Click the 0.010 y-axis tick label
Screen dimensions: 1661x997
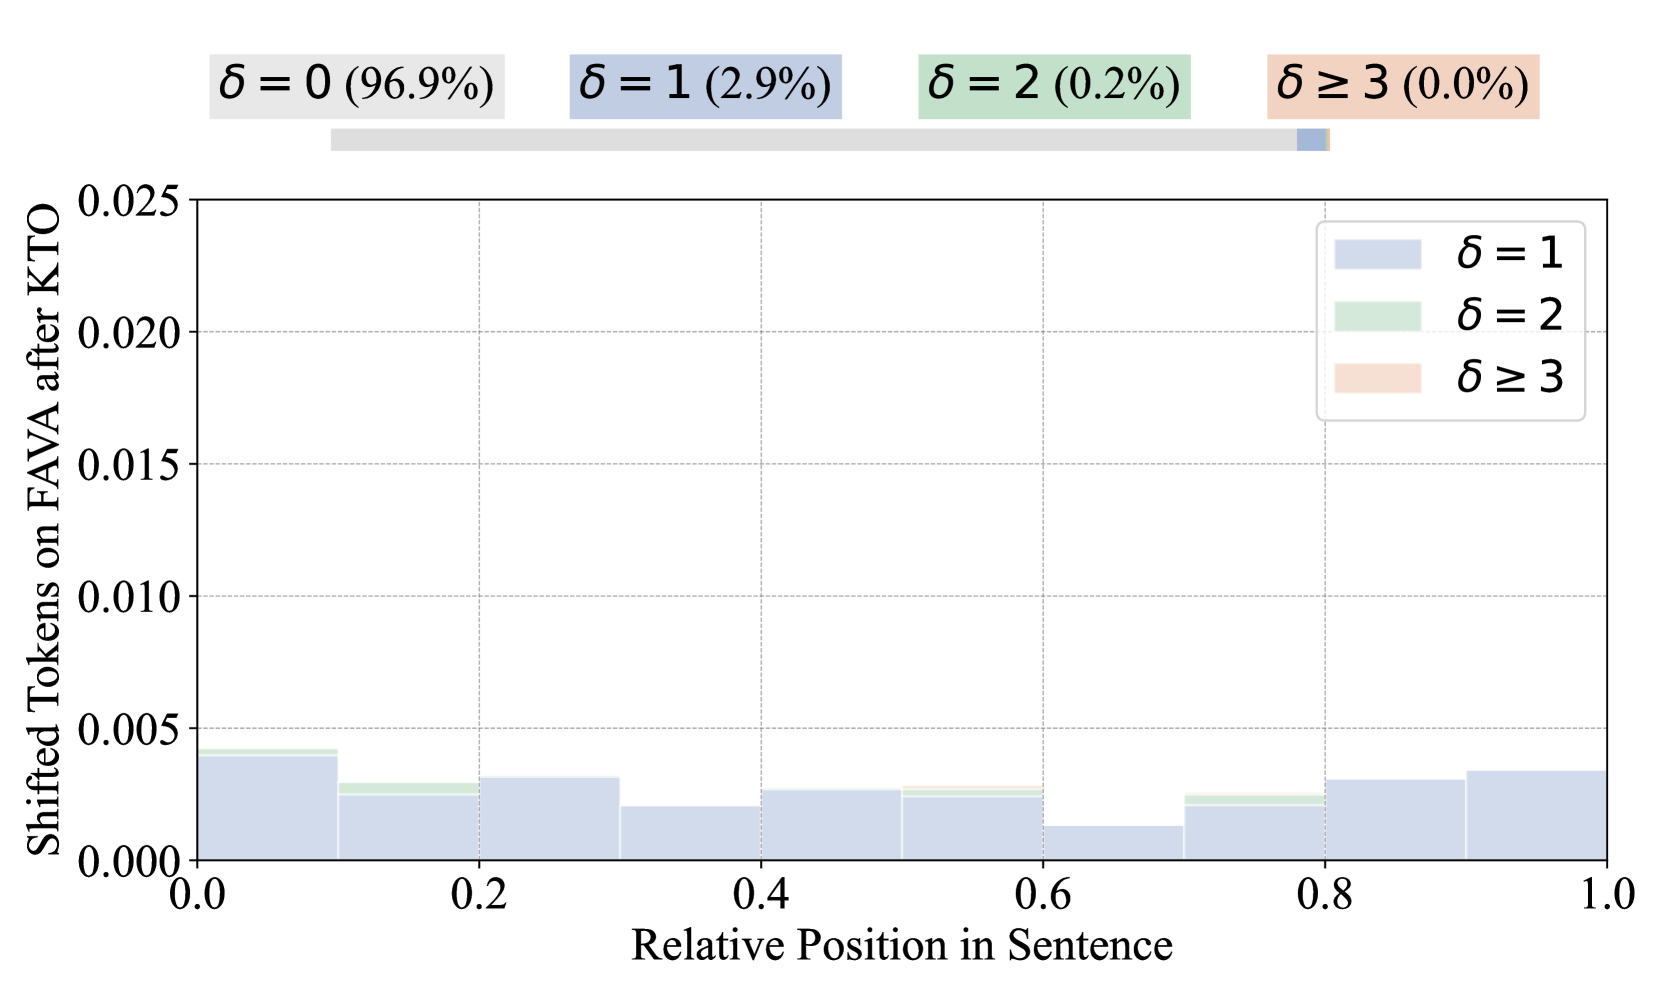128,597
